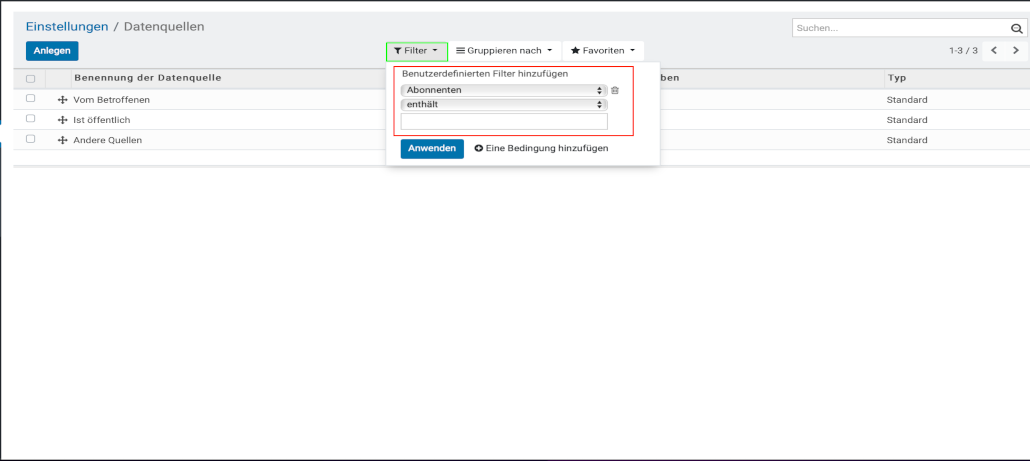The image size is (1030, 461).
Task: Click the search magnifier icon
Action: click(1016, 29)
